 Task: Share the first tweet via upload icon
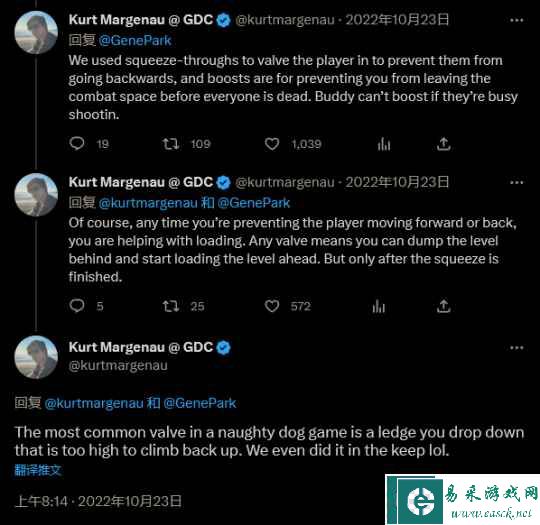(x=444, y=144)
